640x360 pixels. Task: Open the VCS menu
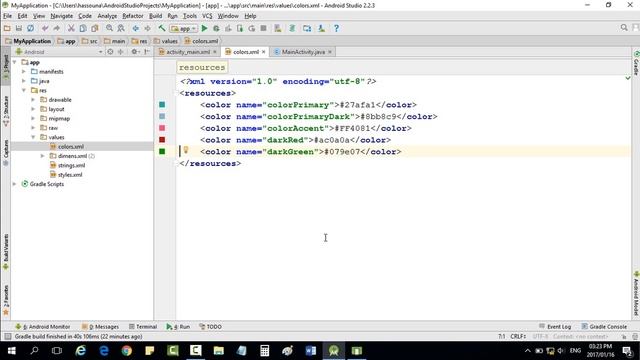coord(207,16)
